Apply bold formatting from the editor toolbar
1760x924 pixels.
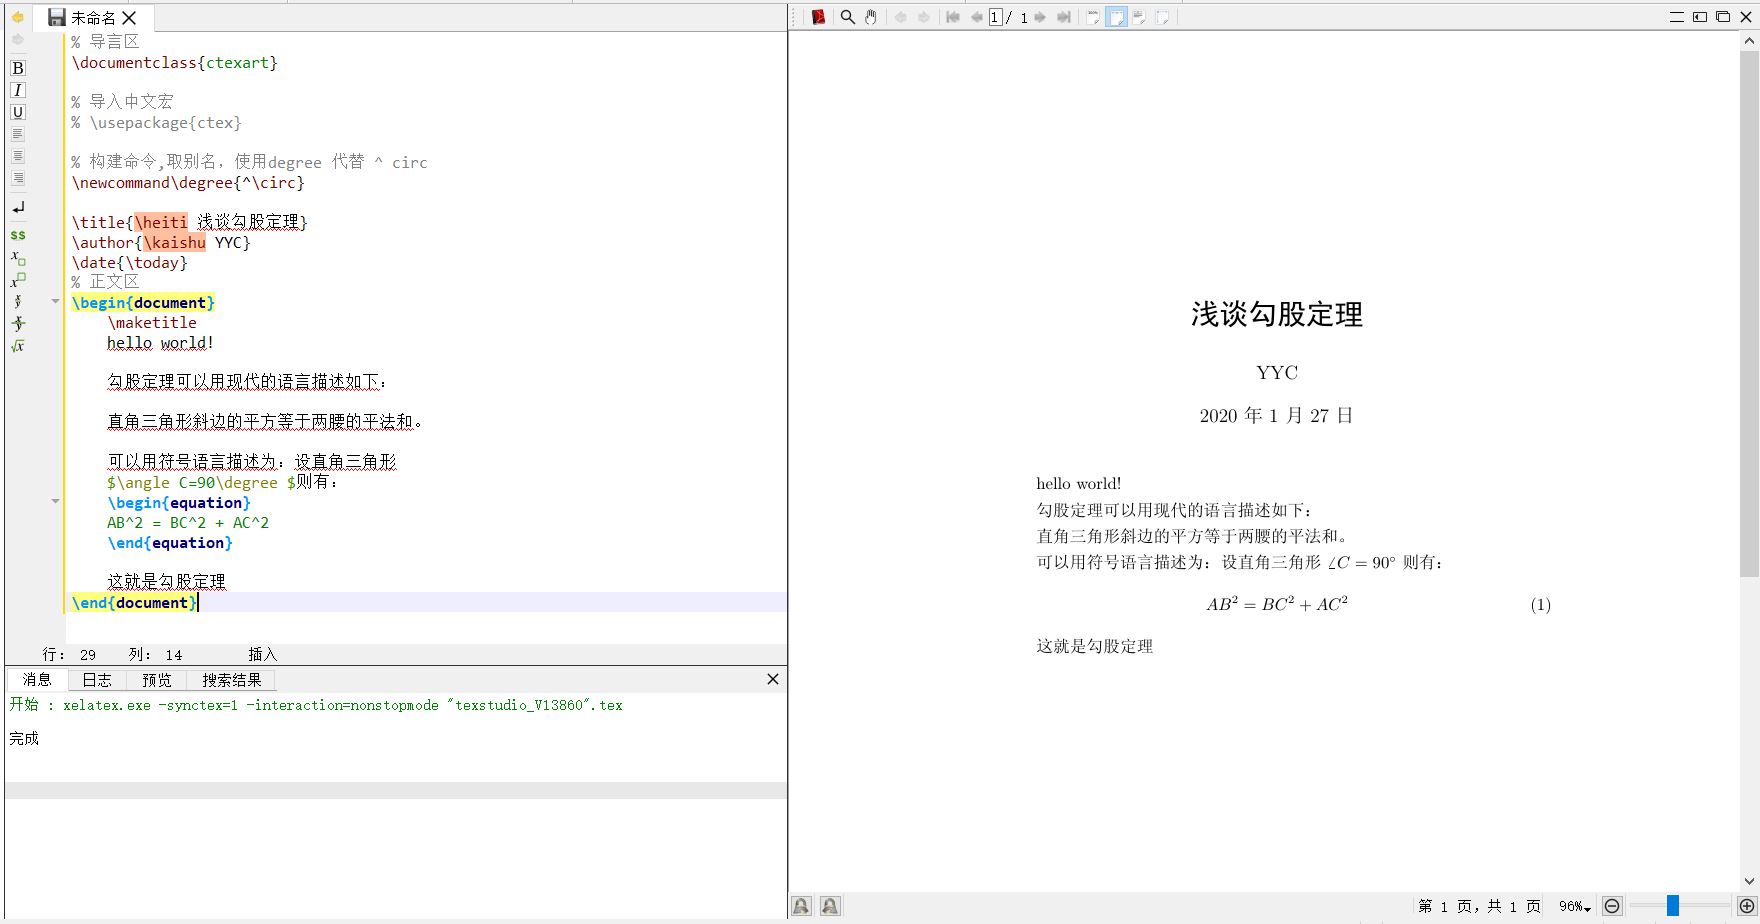point(17,68)
